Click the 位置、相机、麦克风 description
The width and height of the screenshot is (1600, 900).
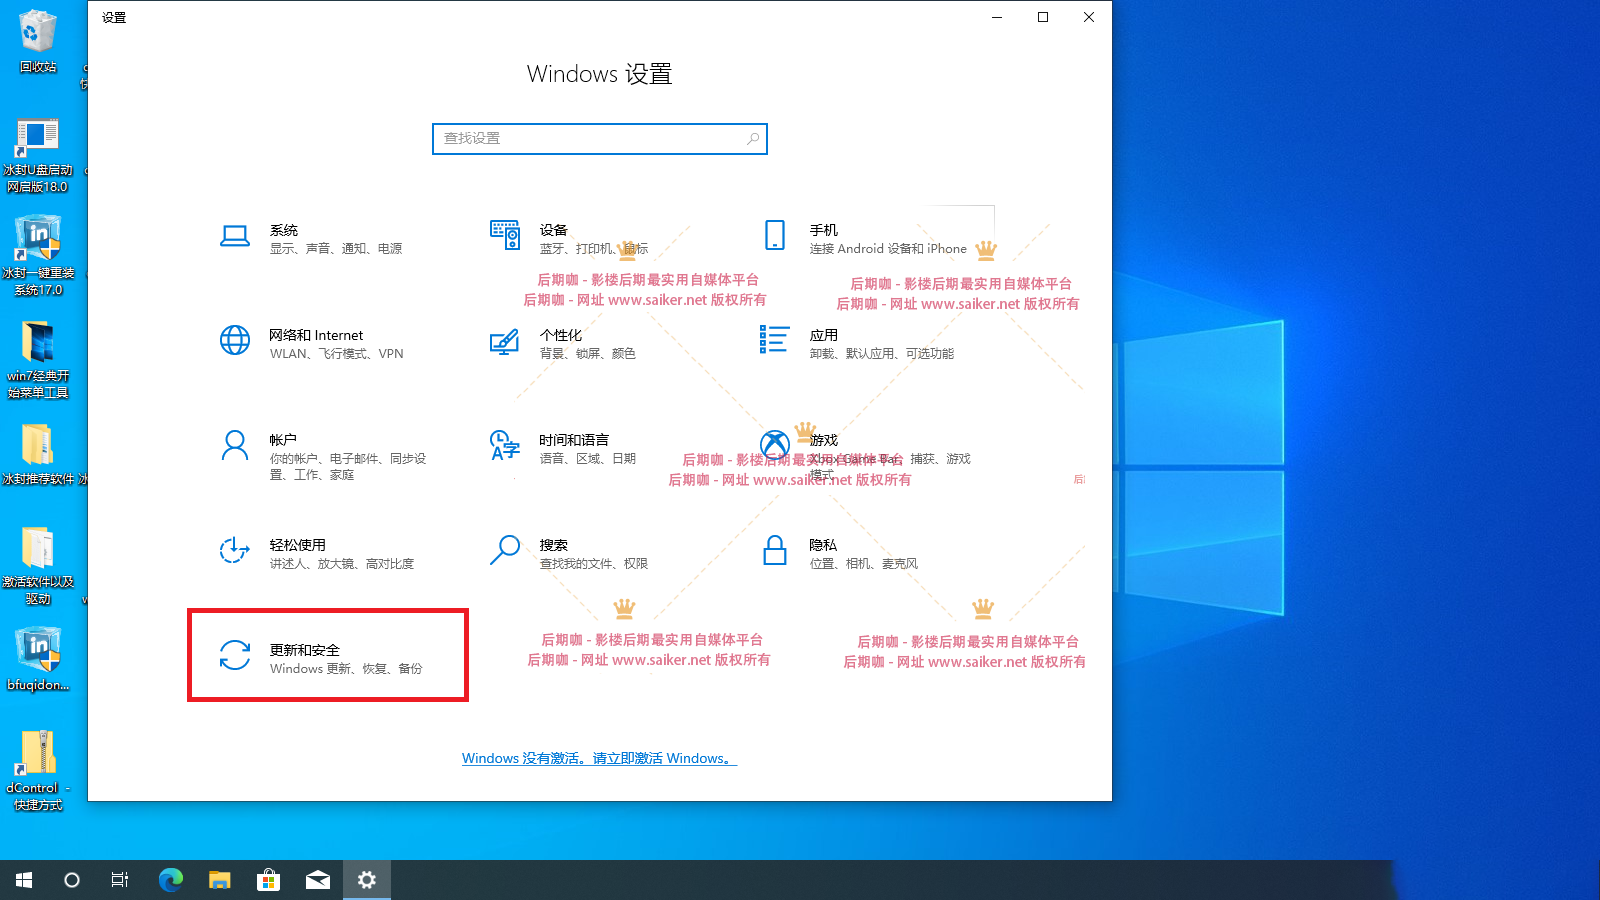pyautogui.click(x=864, y=564)
